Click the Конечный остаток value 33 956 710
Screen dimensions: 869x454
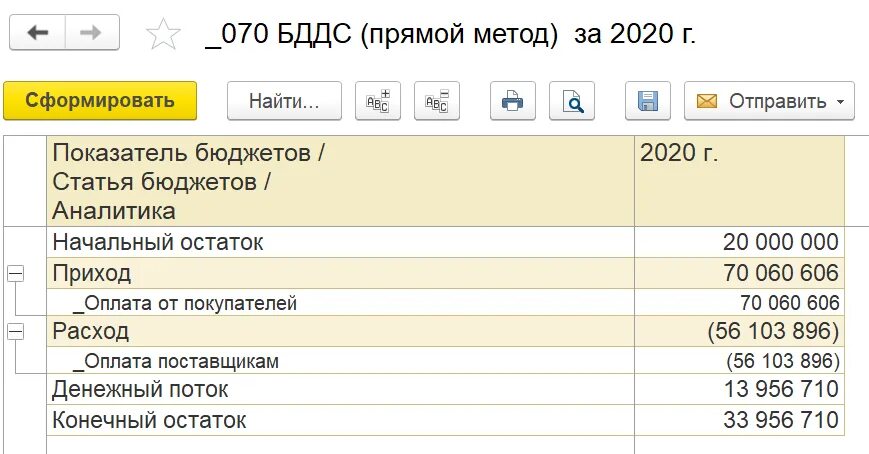[781, 420]
